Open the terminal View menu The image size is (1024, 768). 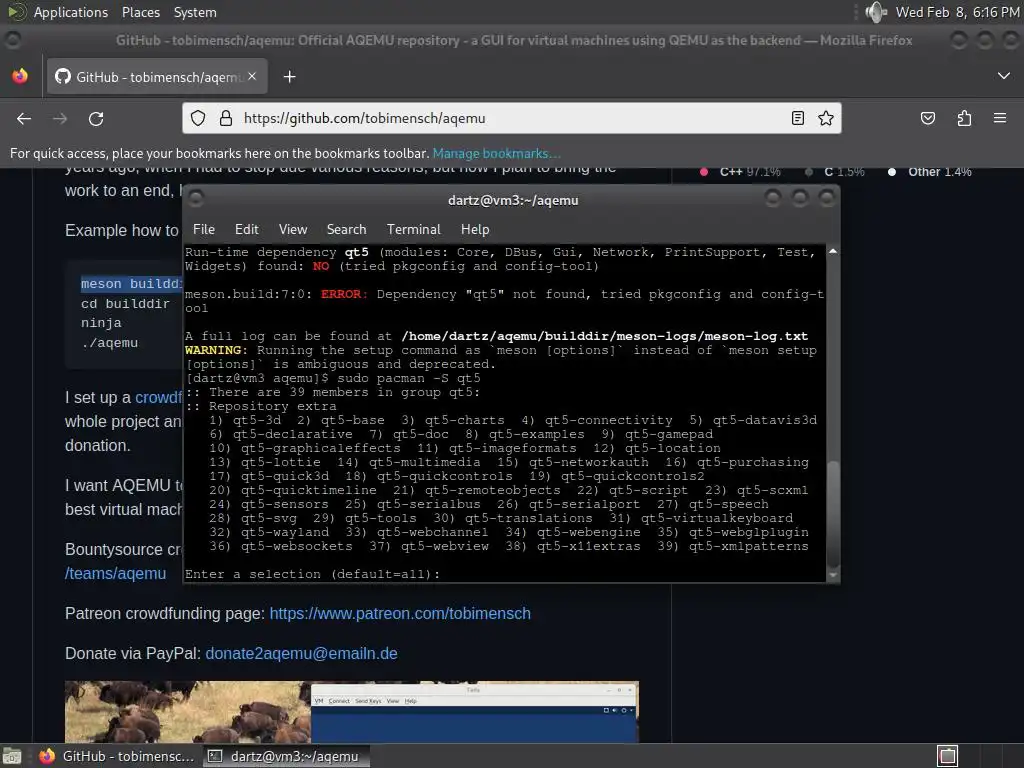[x=293, y=229]
